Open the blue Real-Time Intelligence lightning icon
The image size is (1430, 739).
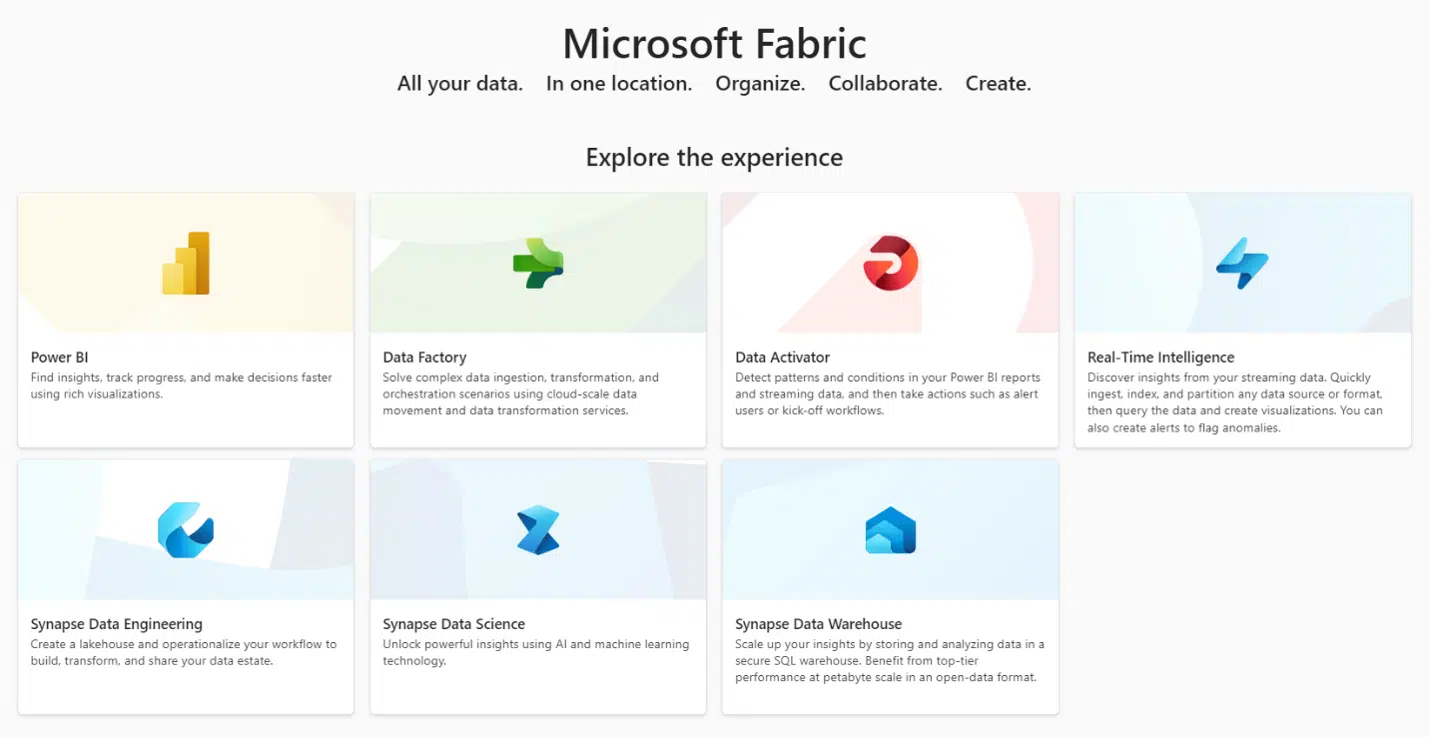[1242, 263]
